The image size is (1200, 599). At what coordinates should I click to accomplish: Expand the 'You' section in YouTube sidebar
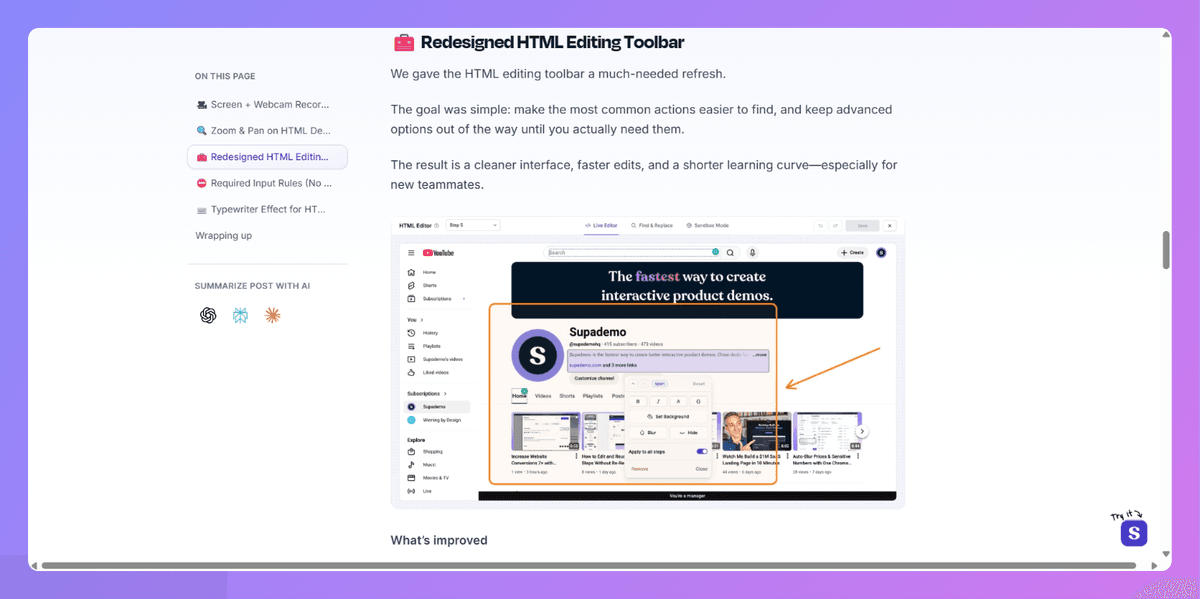(x=415, y=319)
